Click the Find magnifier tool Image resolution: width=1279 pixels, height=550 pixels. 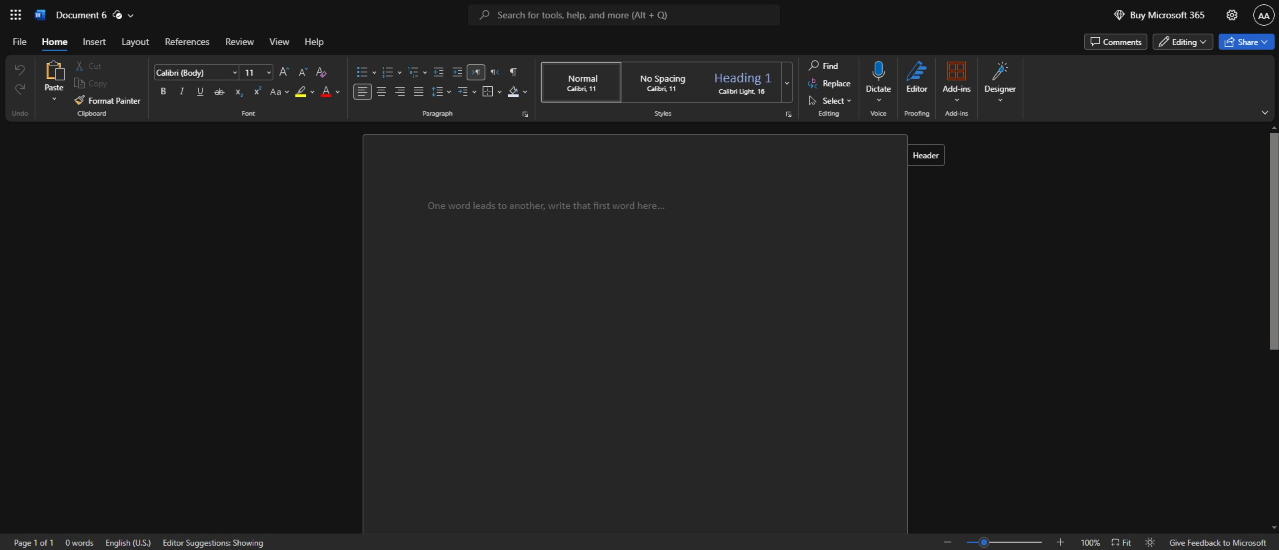824,66
